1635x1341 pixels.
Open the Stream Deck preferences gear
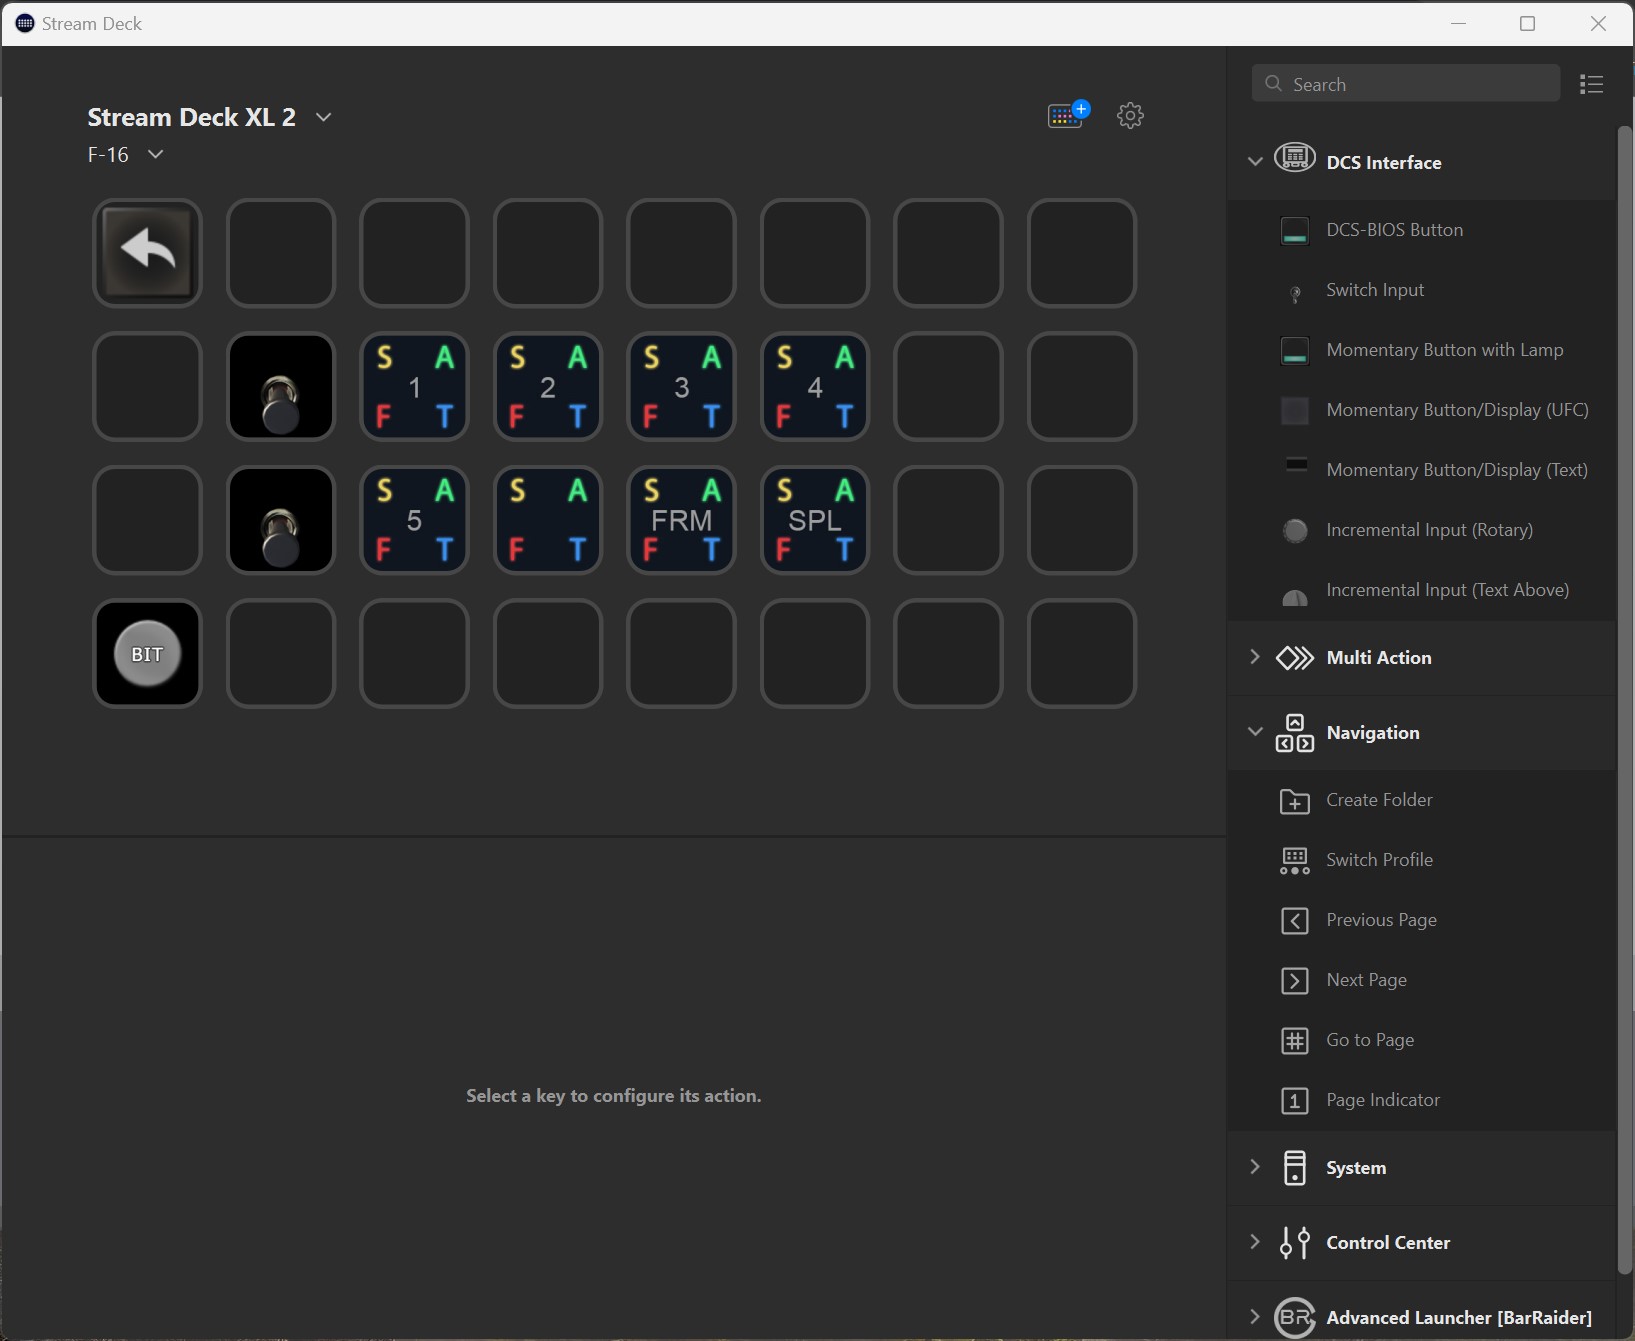[1130, 116]
